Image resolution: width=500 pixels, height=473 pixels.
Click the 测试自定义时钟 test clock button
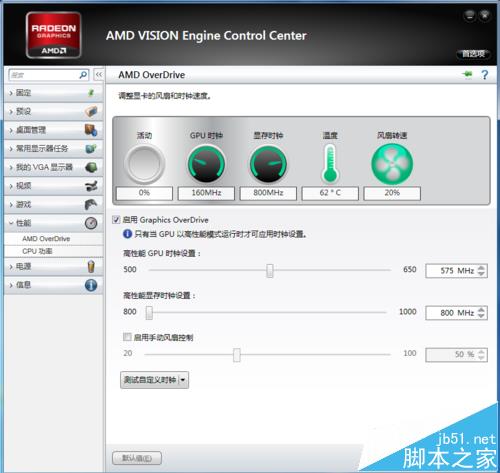(150, 380)
